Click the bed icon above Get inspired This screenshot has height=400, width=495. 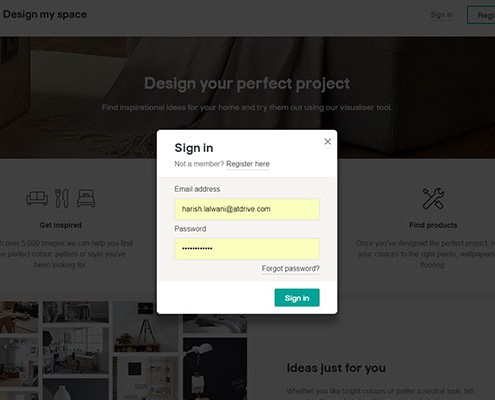tap(86, 198)
